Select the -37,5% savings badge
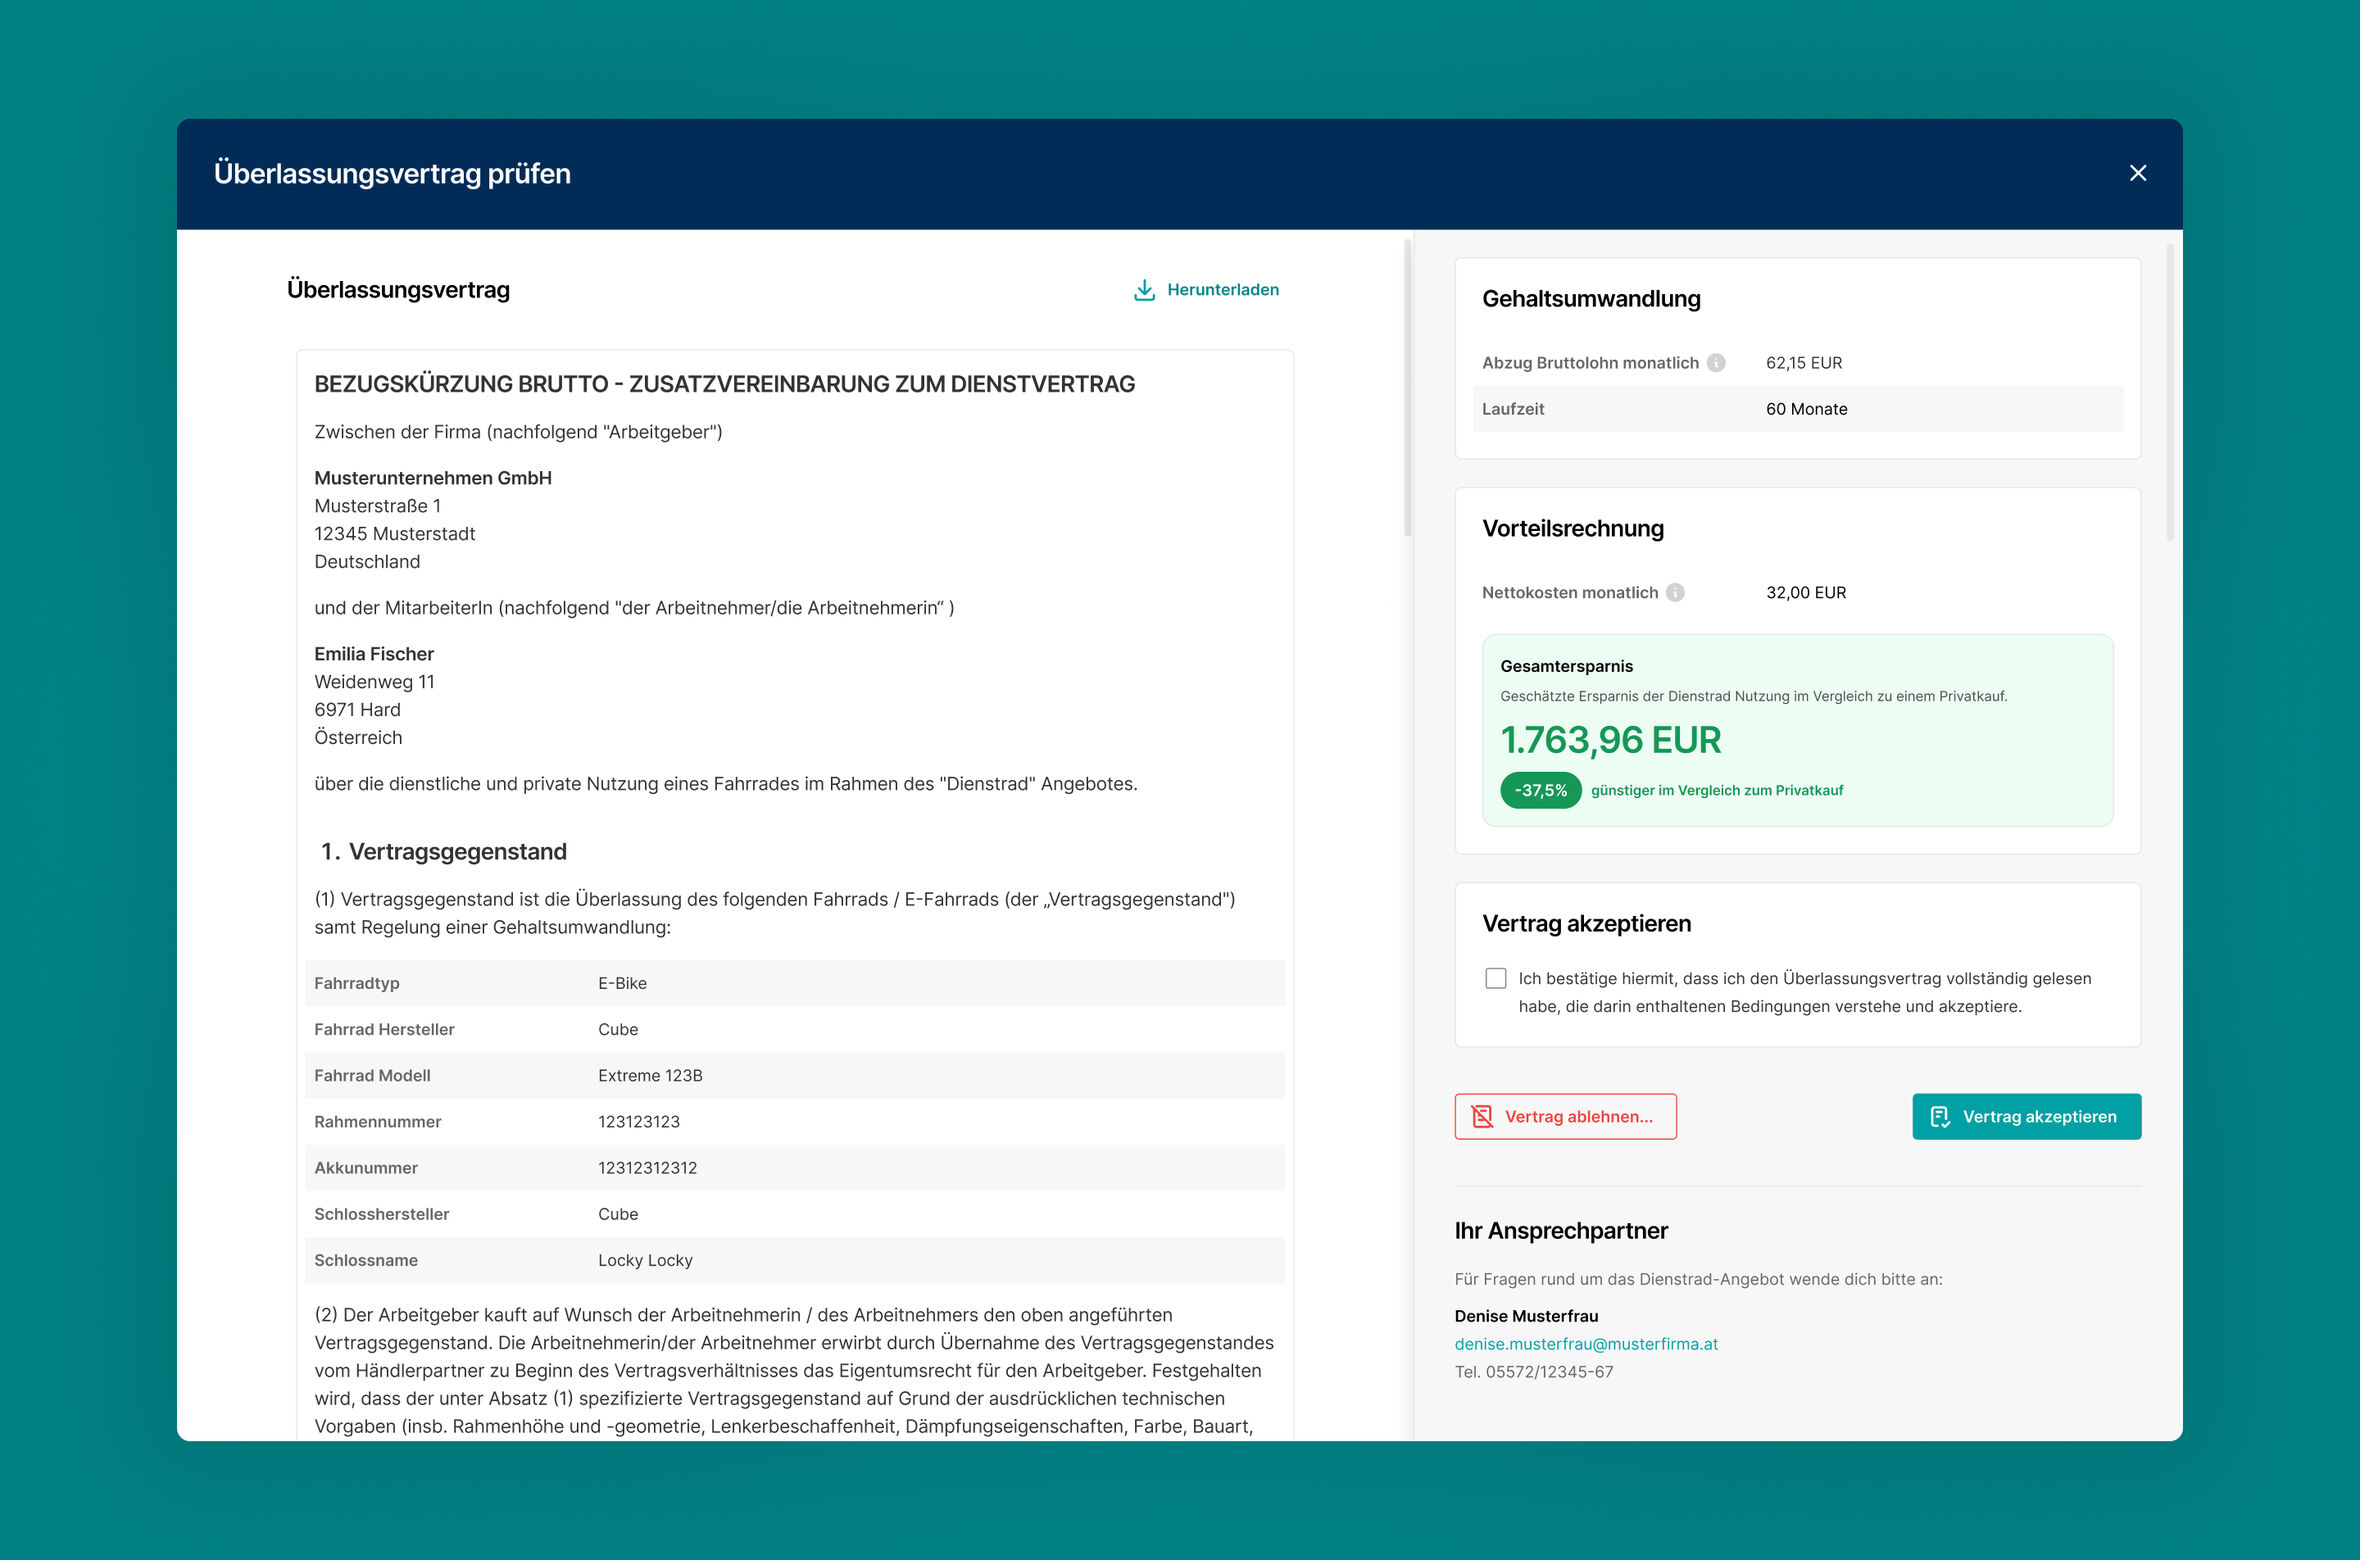2360x1560 pixels. (x=1540, y=790)
